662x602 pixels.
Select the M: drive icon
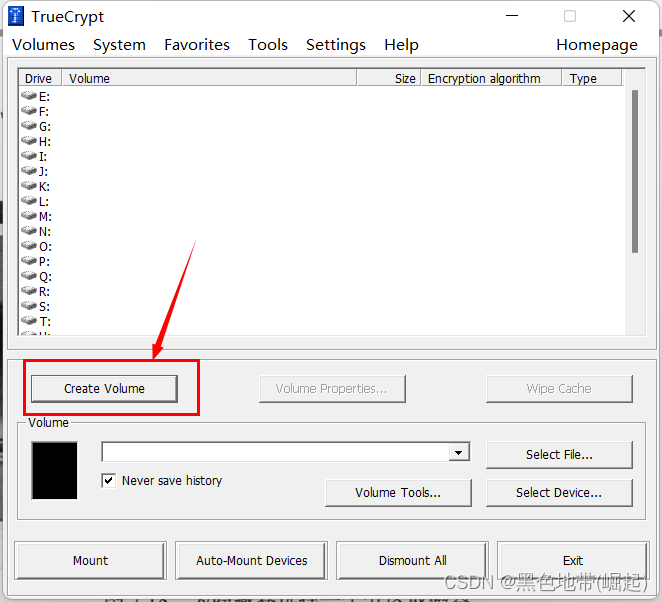29,216
